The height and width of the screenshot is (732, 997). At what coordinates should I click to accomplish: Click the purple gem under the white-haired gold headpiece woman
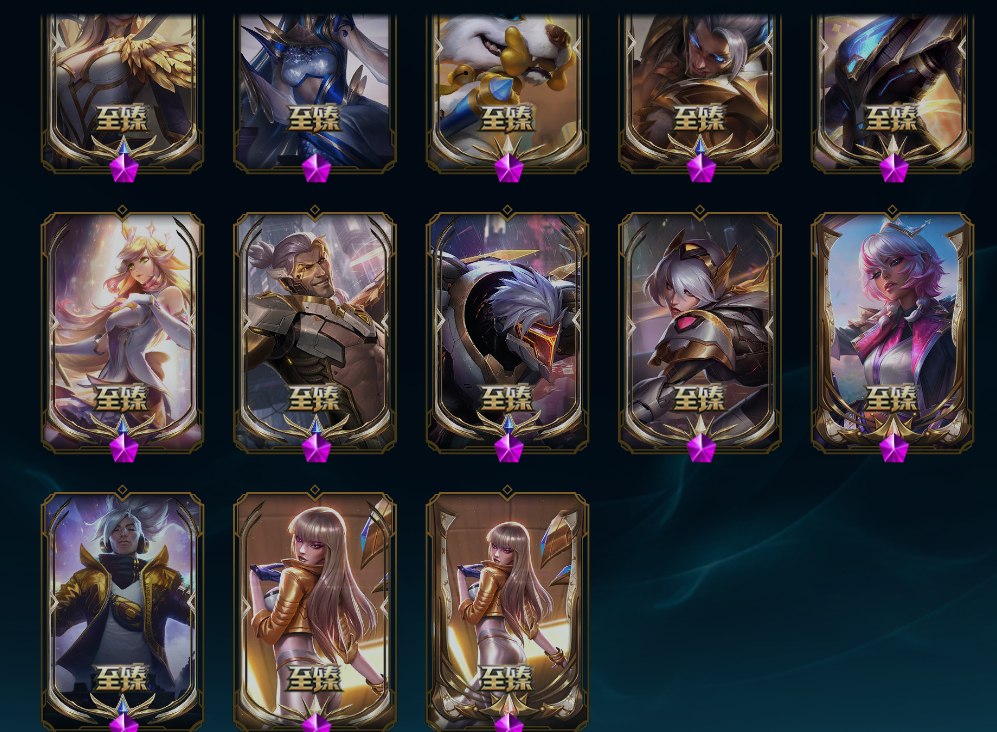coord(701,448)
